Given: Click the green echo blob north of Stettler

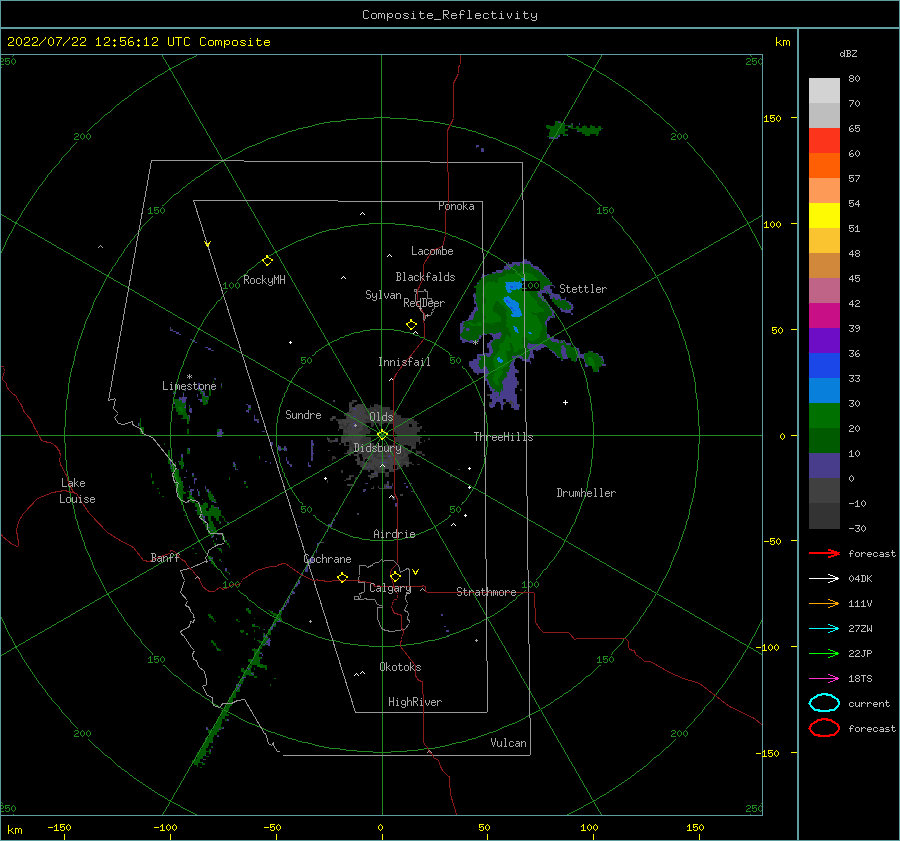Looking at the screenshot, I should tap(573, 129).
